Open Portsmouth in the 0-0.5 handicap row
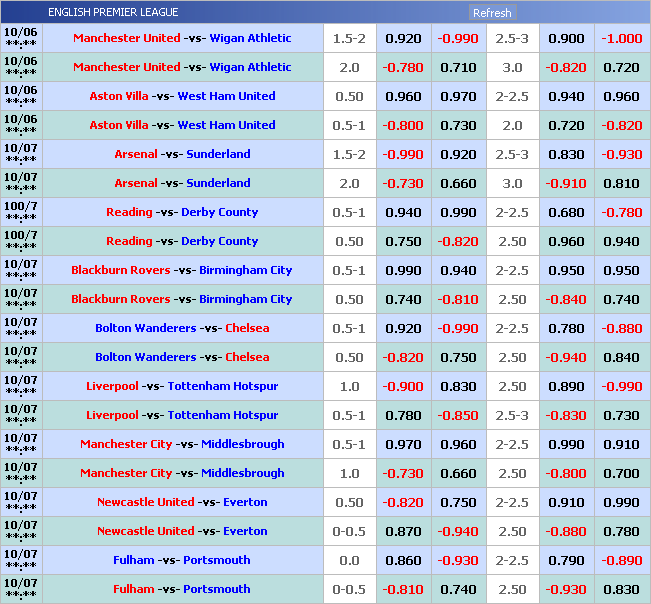The width and height of the screenshot is (651, 604). click(217, 589)
